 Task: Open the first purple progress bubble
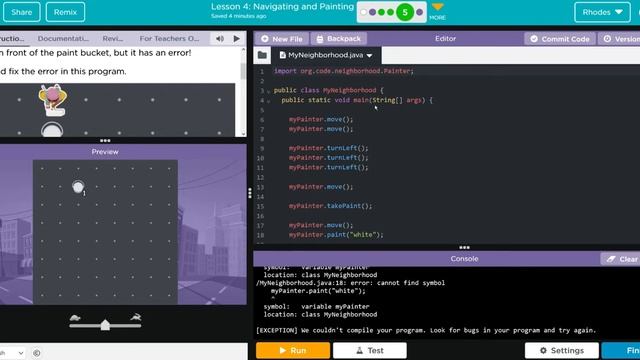pos(372,12)
